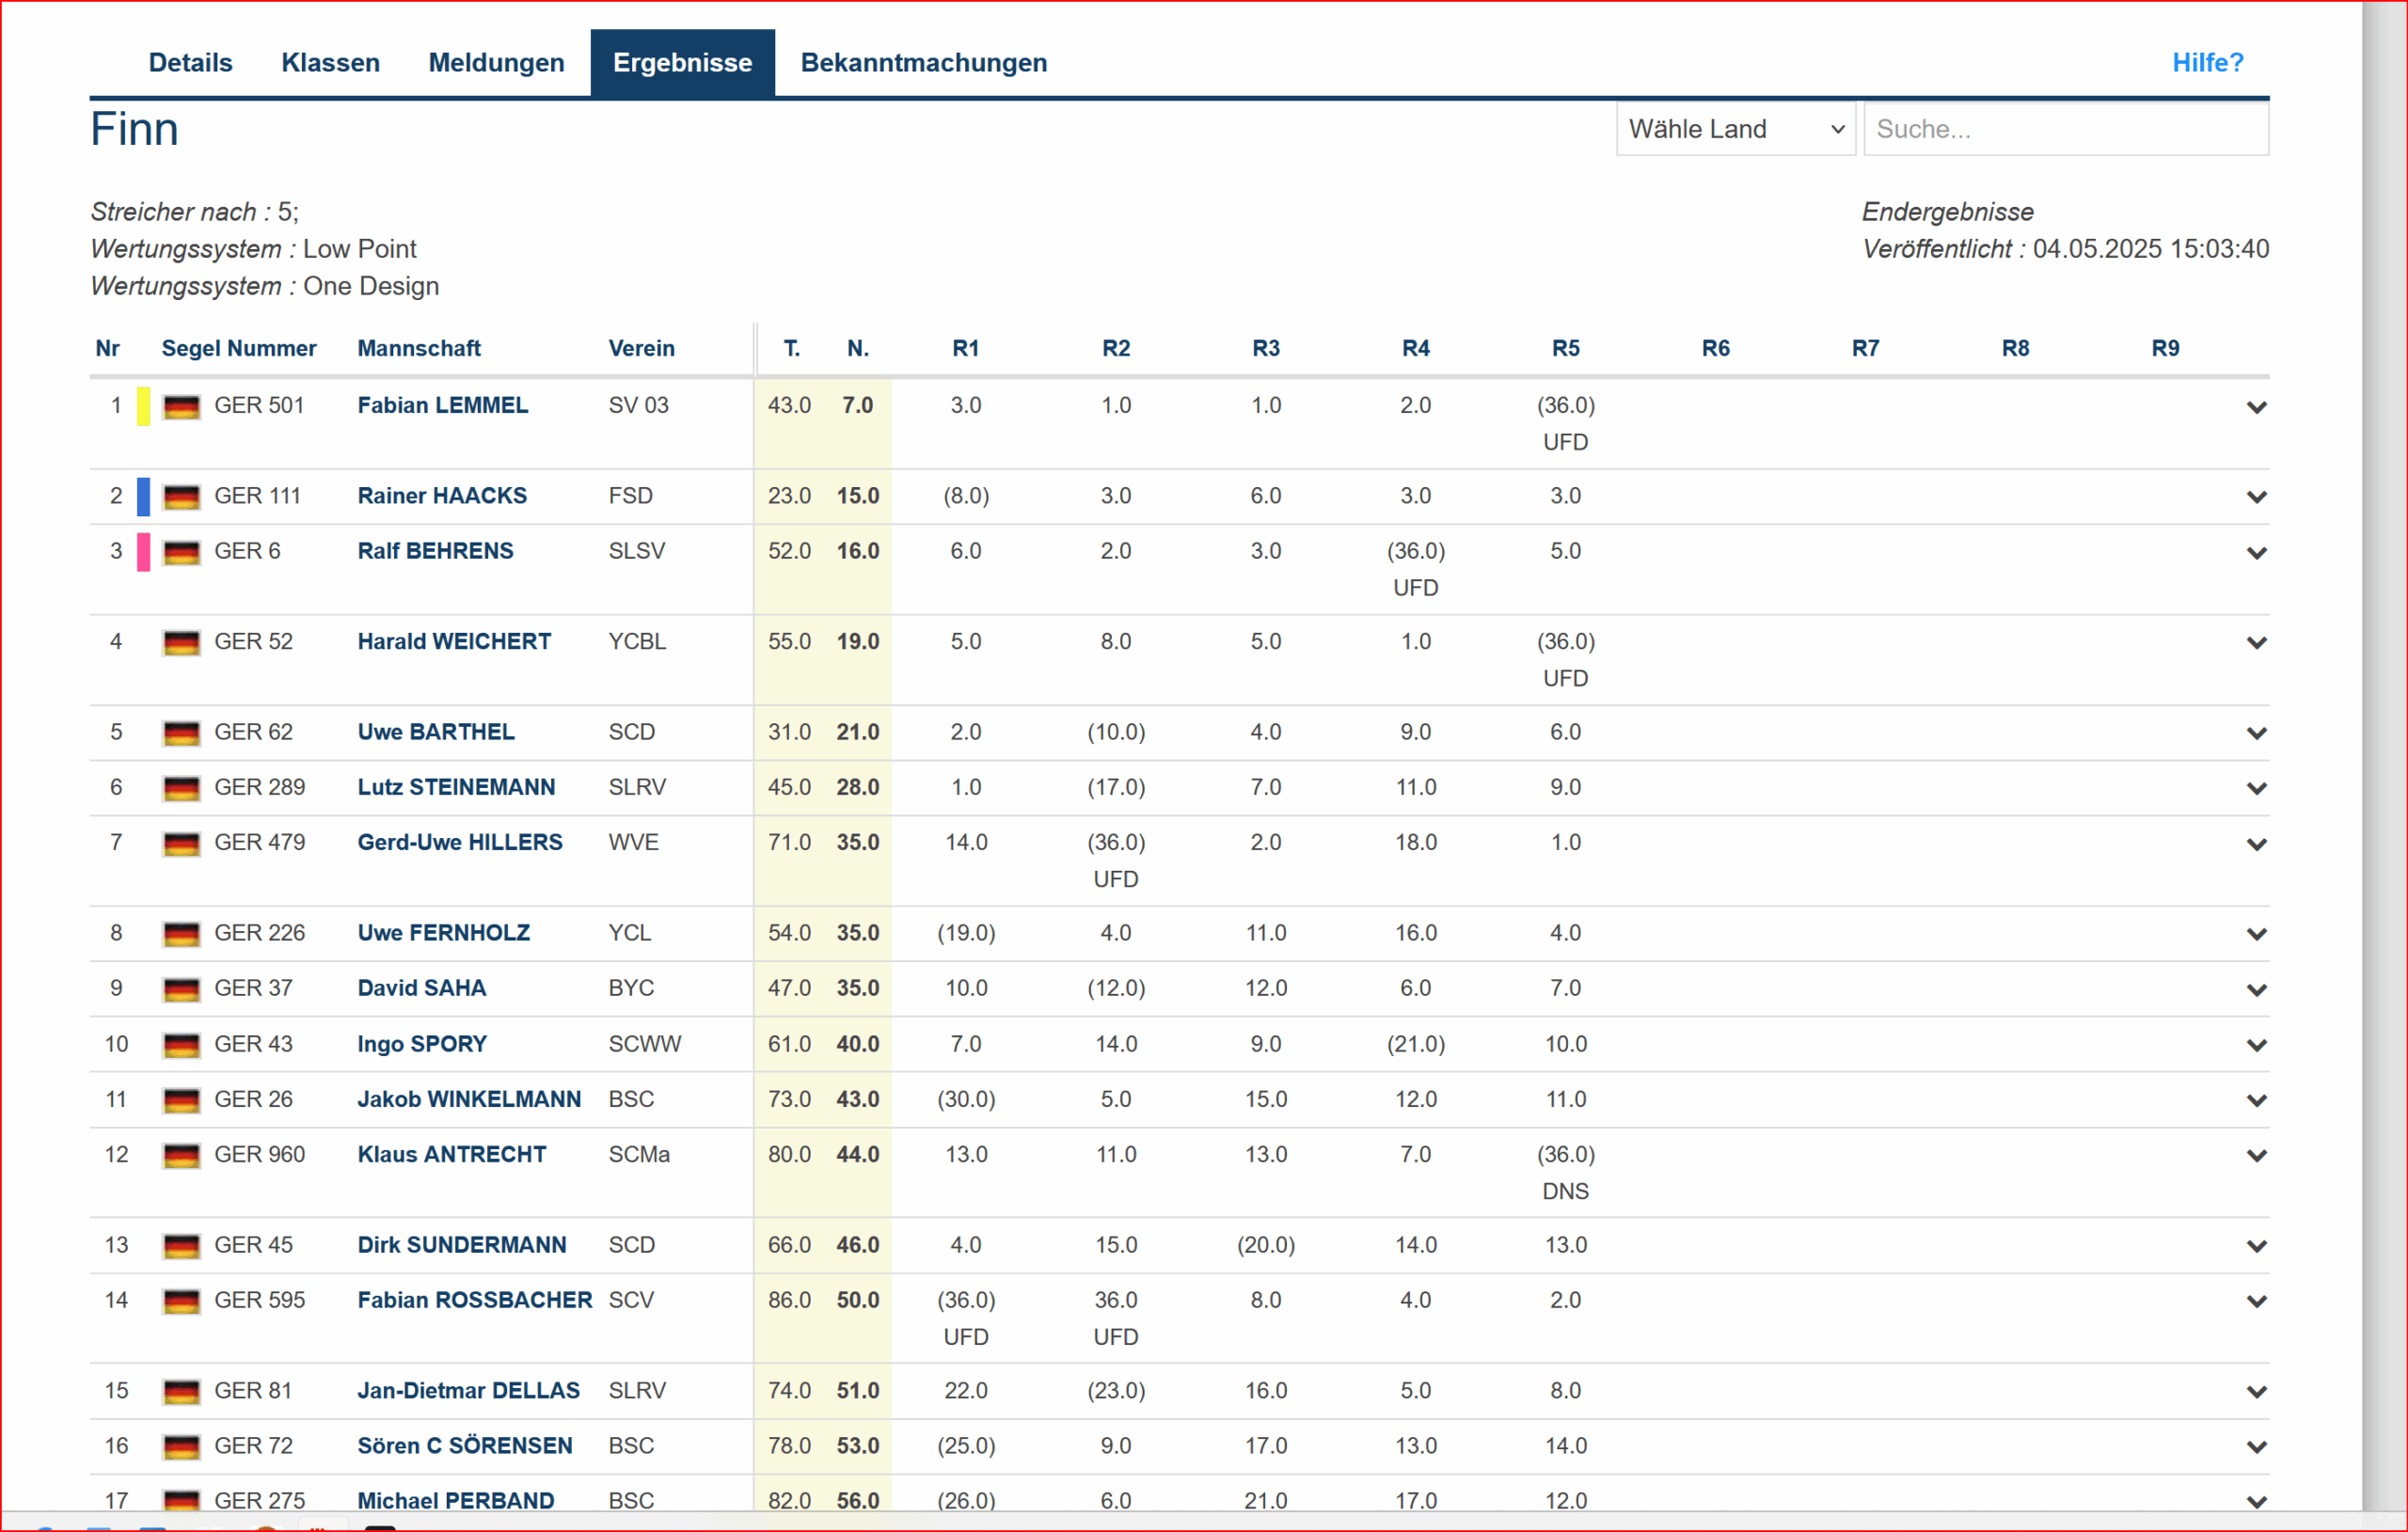The width and height of the screenshot is (2408, 1532).
Task: Click the German flag for GER 289
Action: coord(181,789)
